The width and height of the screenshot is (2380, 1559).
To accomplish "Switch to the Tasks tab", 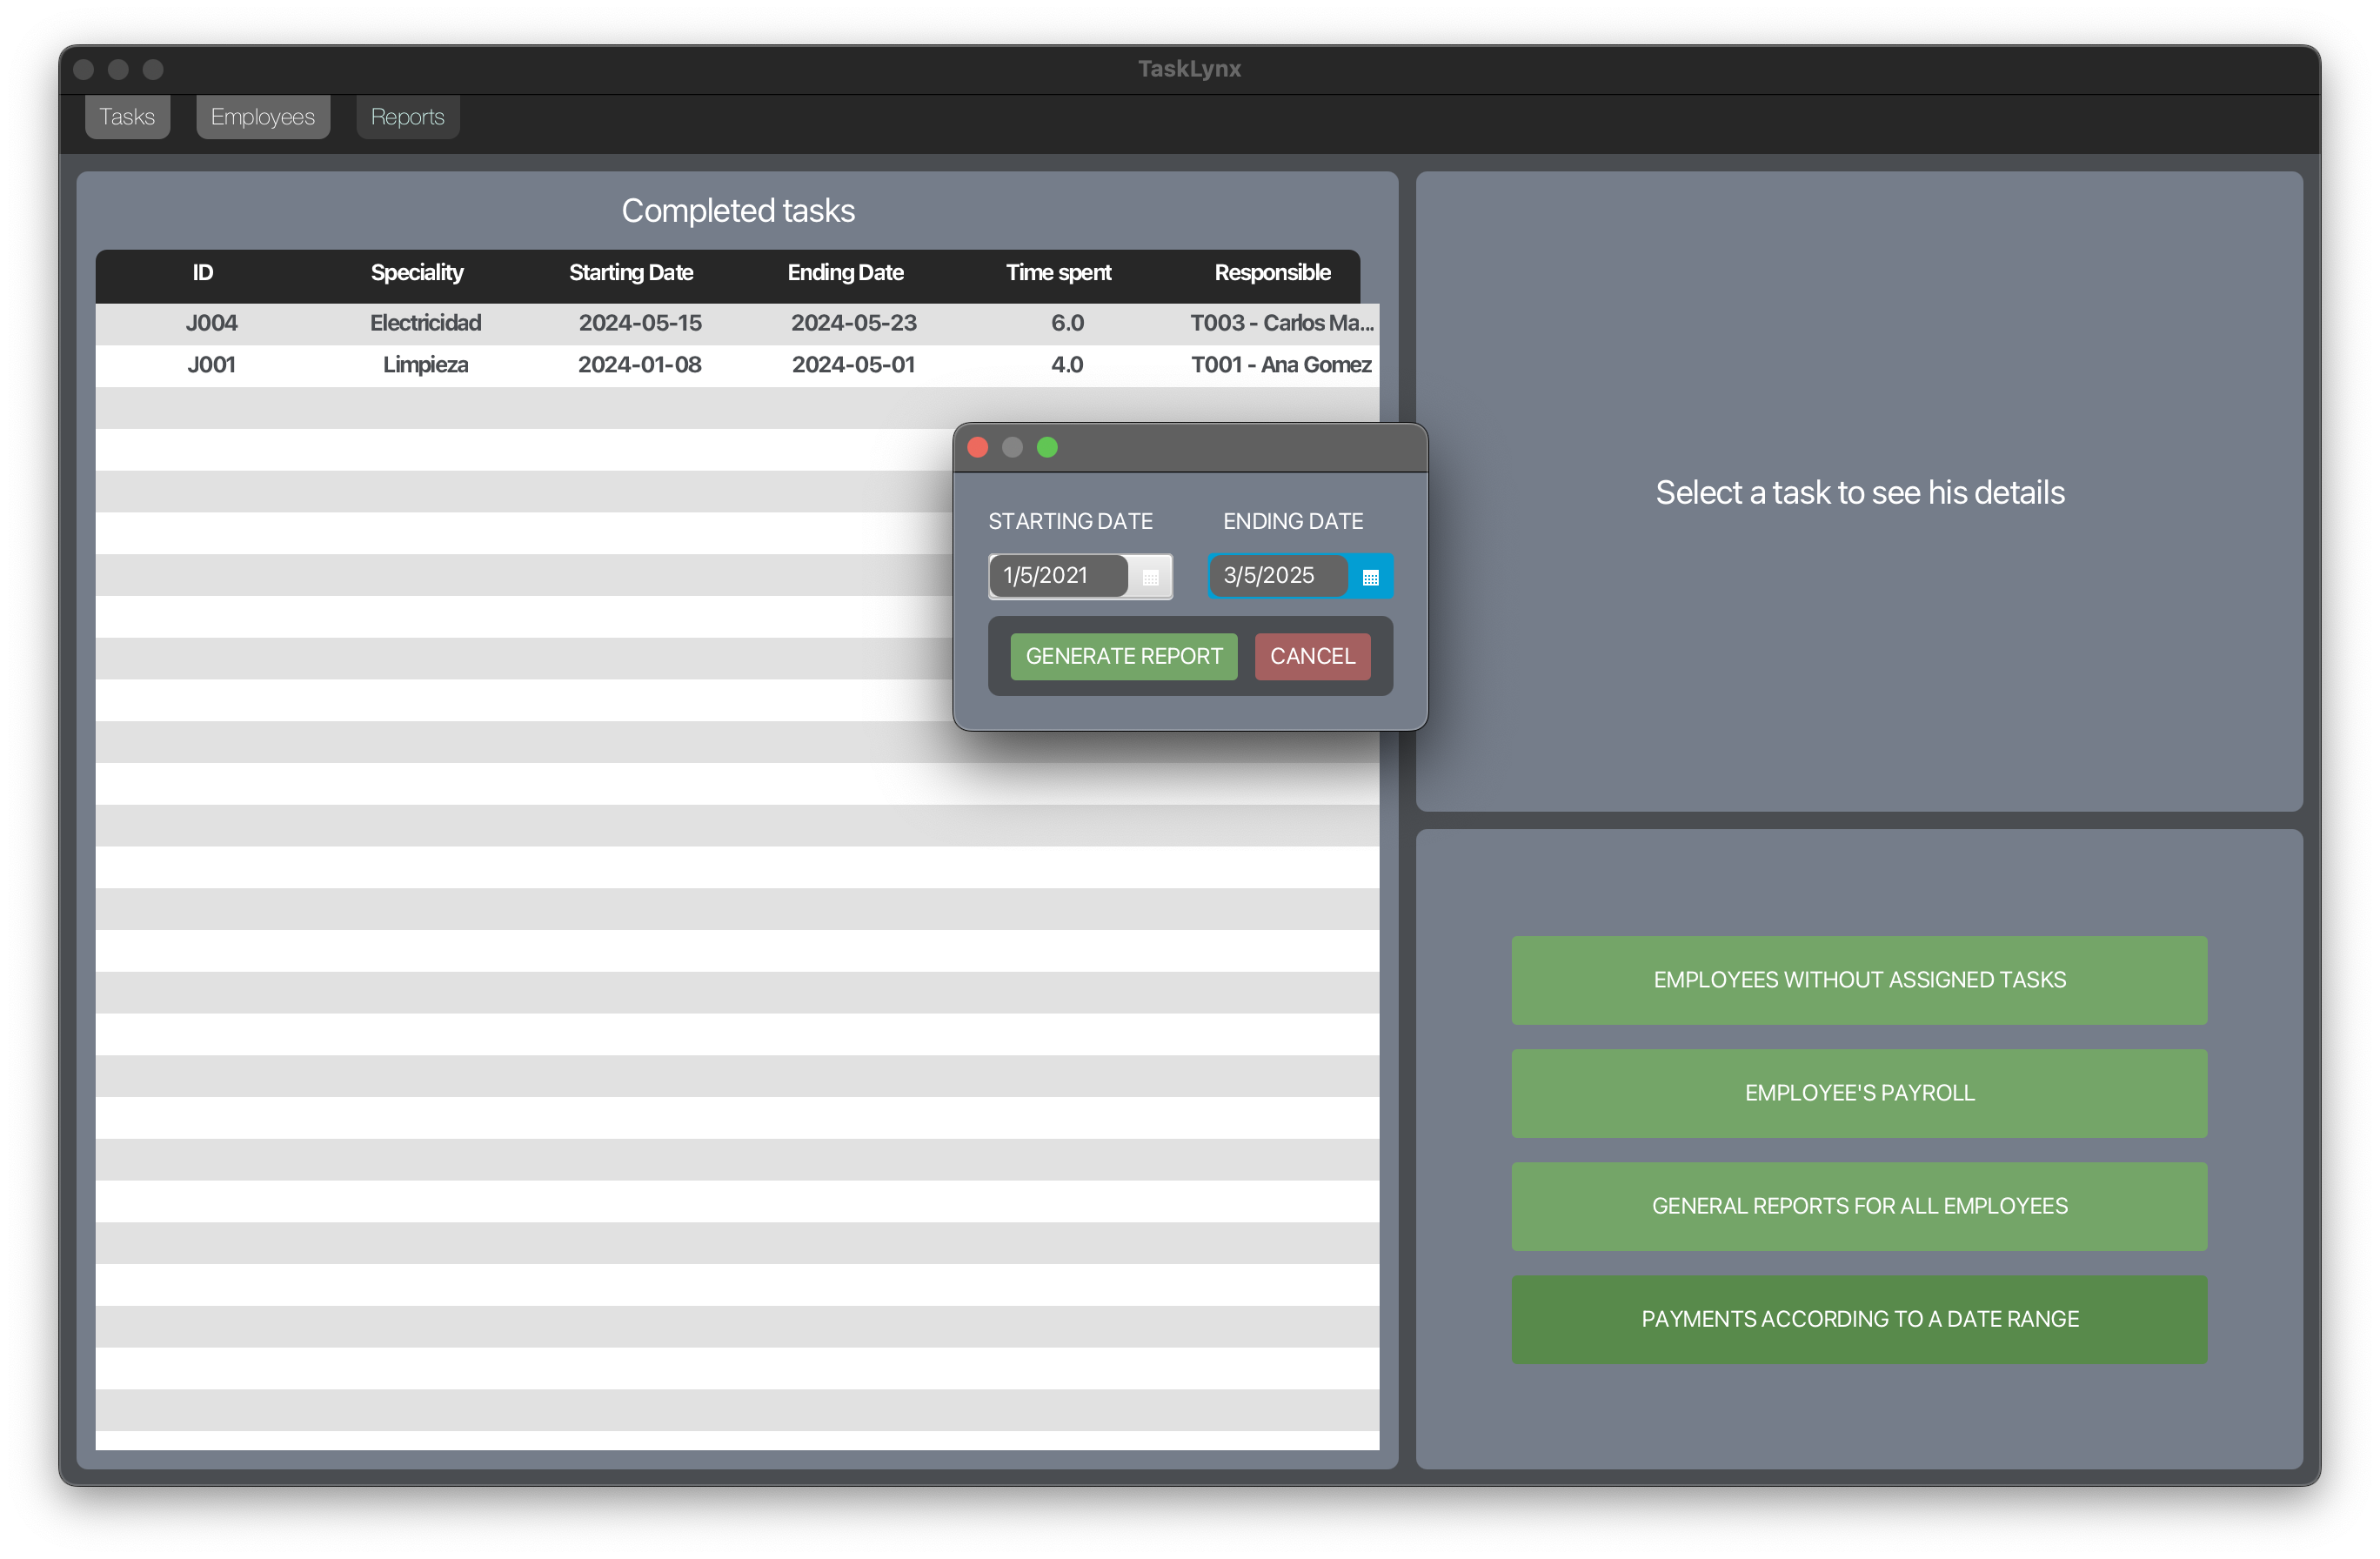I will (x=127, y=117).
